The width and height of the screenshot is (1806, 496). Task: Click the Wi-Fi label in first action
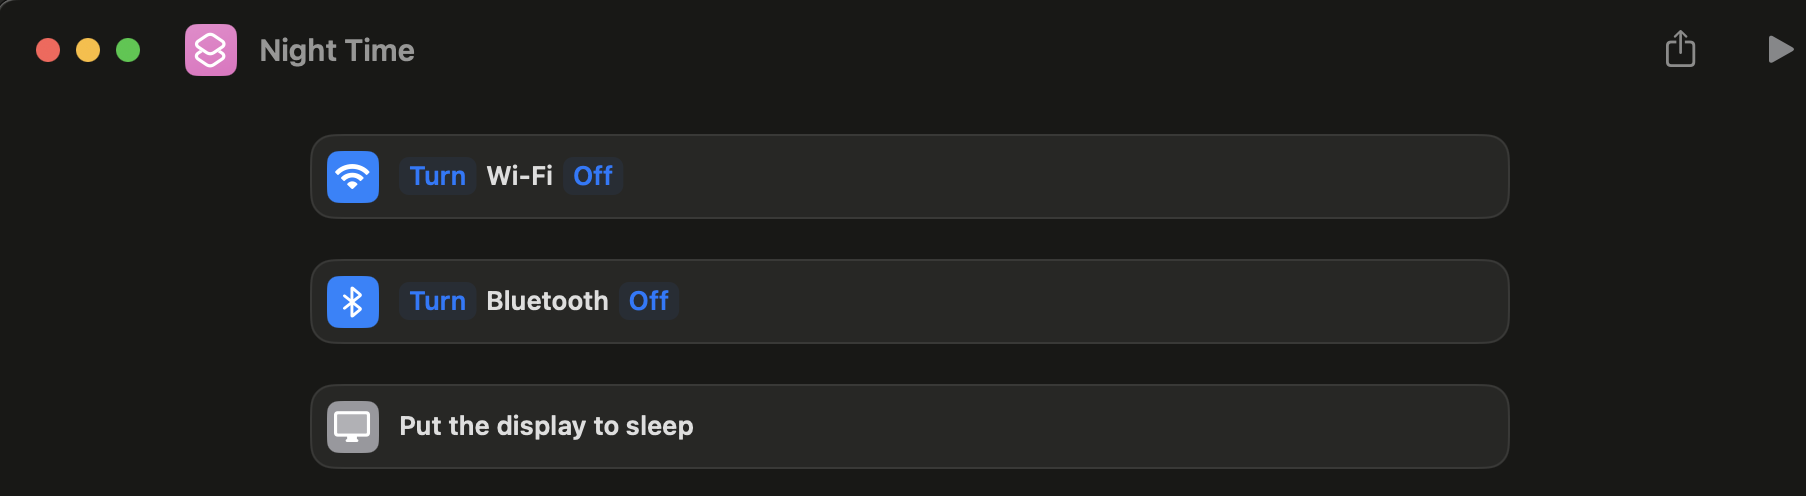(519, 176)
